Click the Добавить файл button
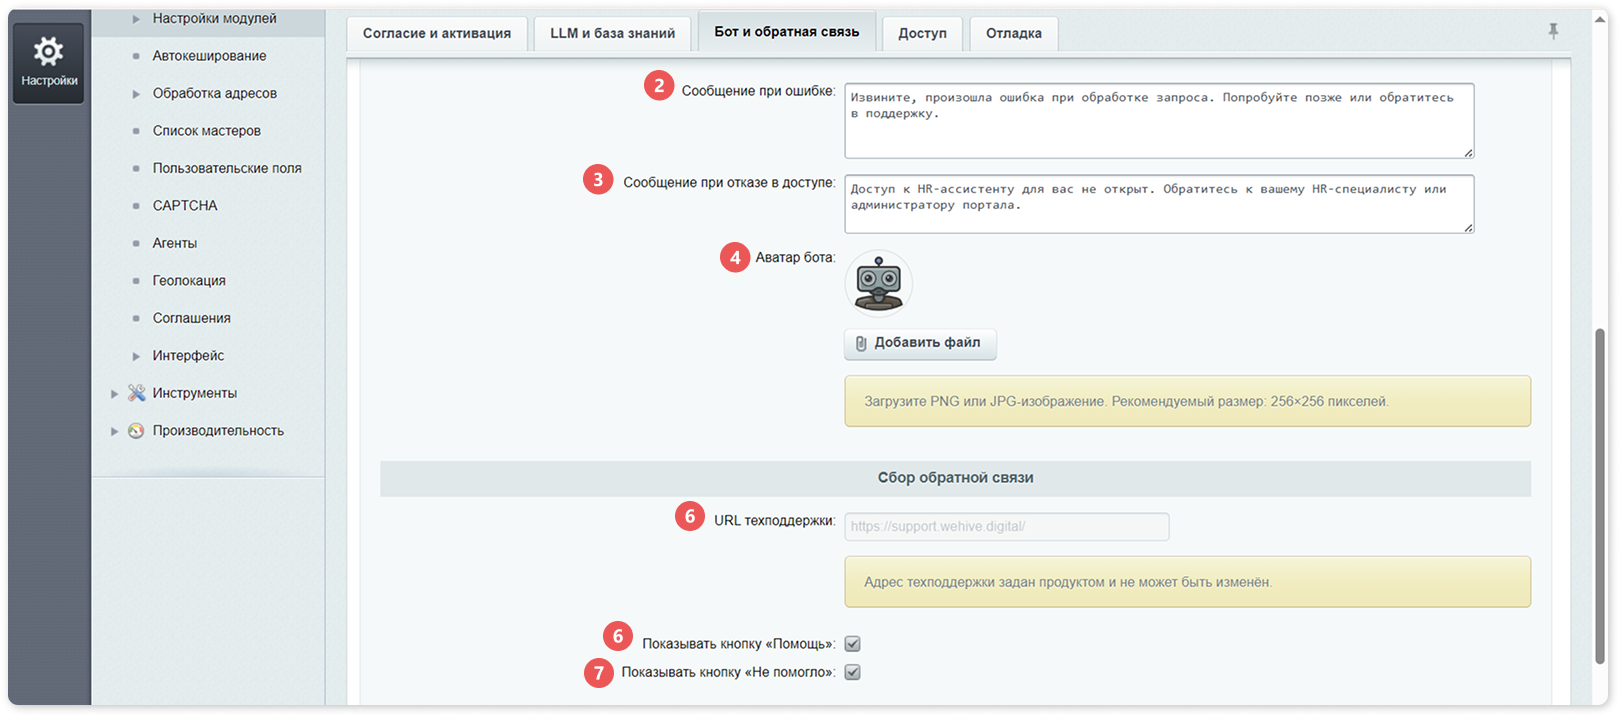This screenshot has height=717, width=1620. point(921,343)
